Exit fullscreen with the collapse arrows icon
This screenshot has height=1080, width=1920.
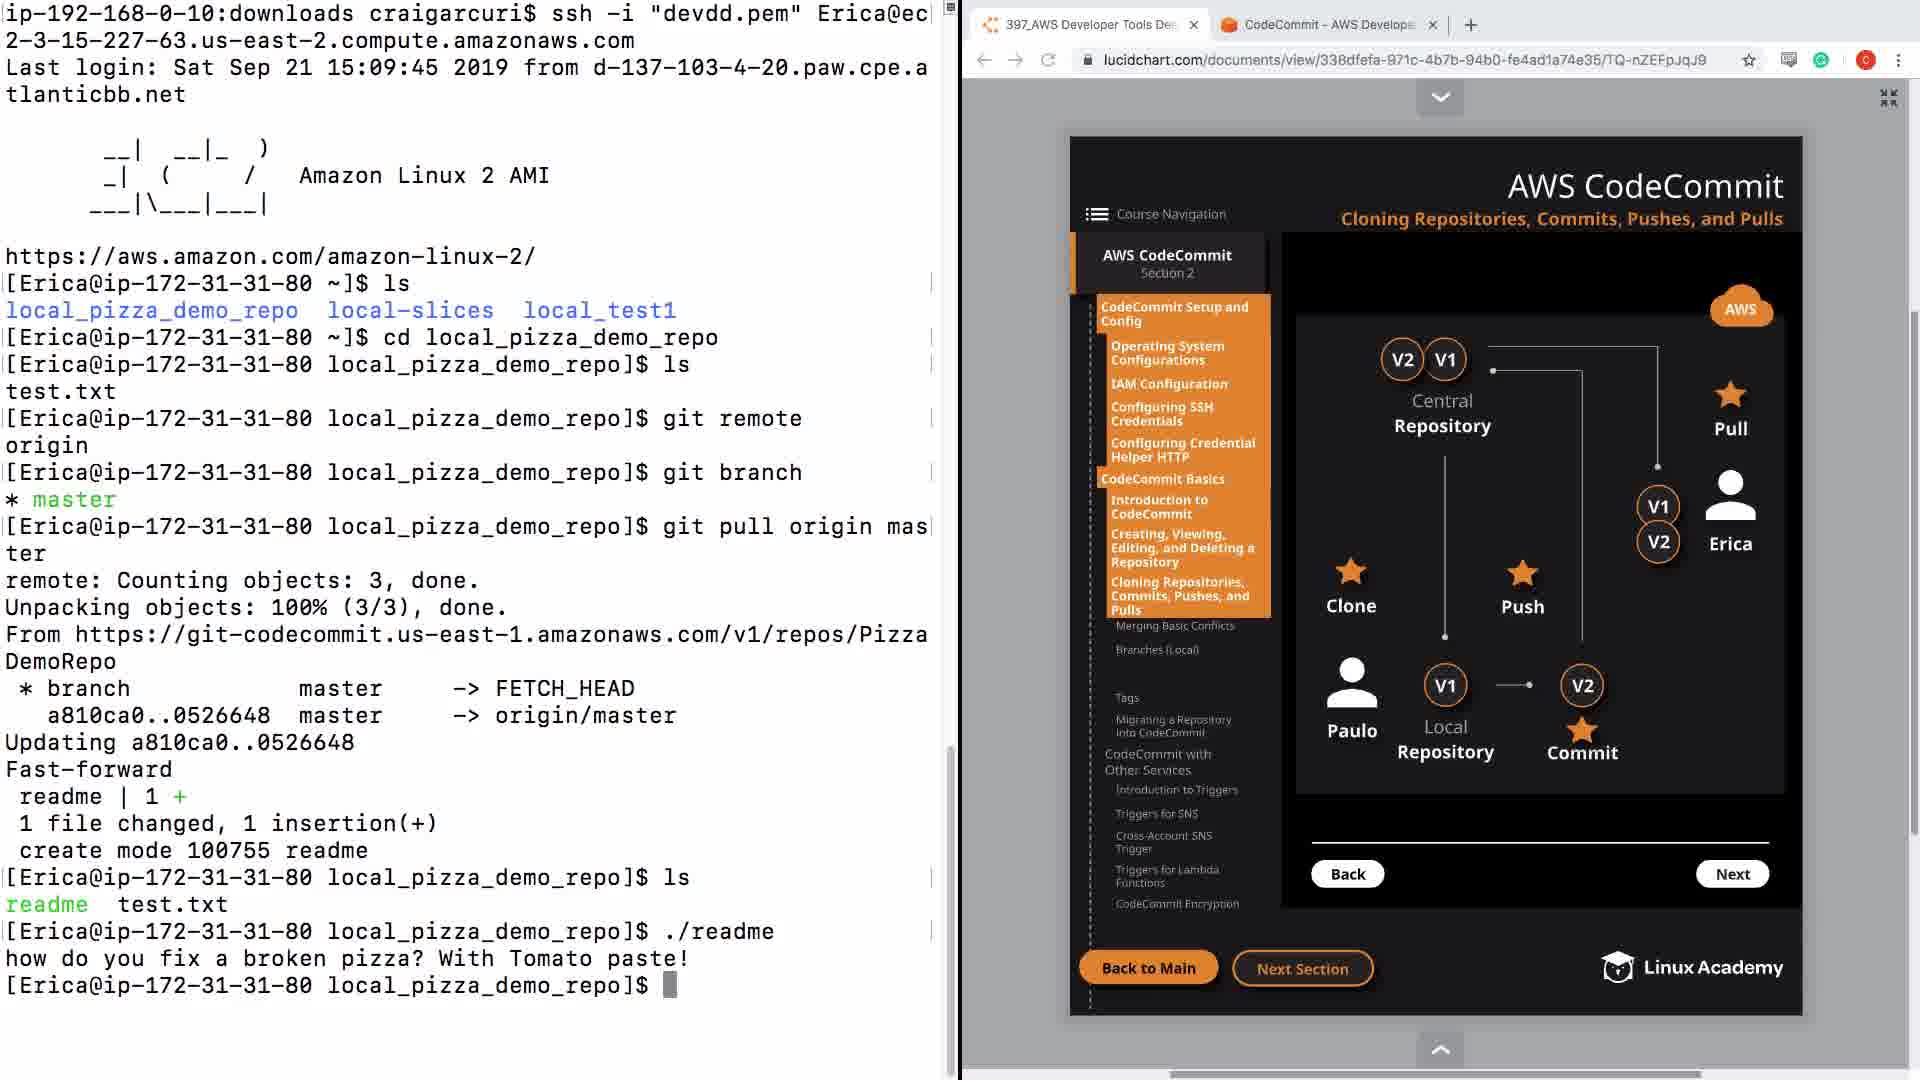[1888, 98]
